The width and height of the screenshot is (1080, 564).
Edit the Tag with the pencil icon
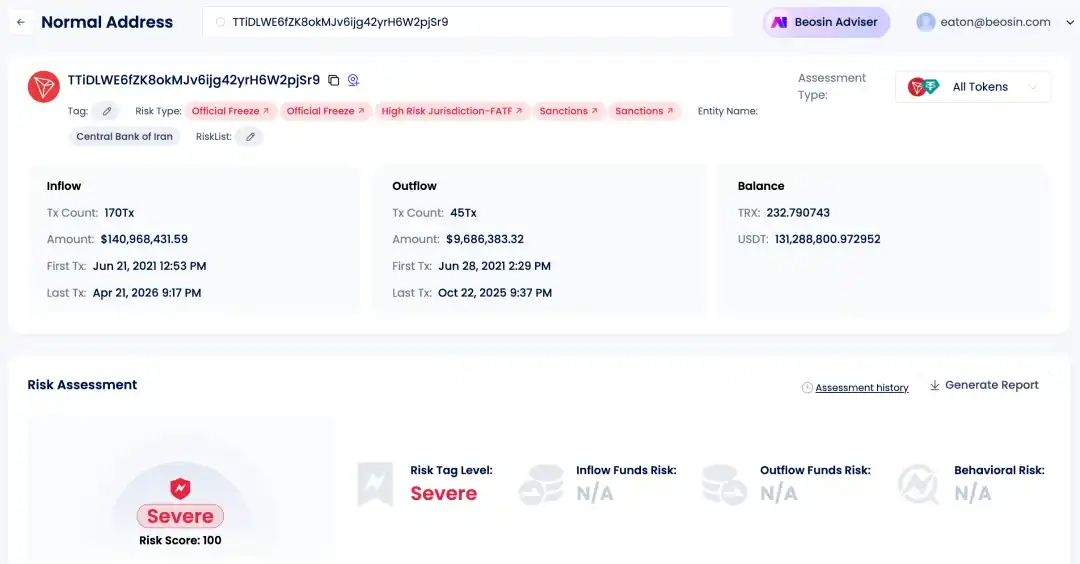107,111
